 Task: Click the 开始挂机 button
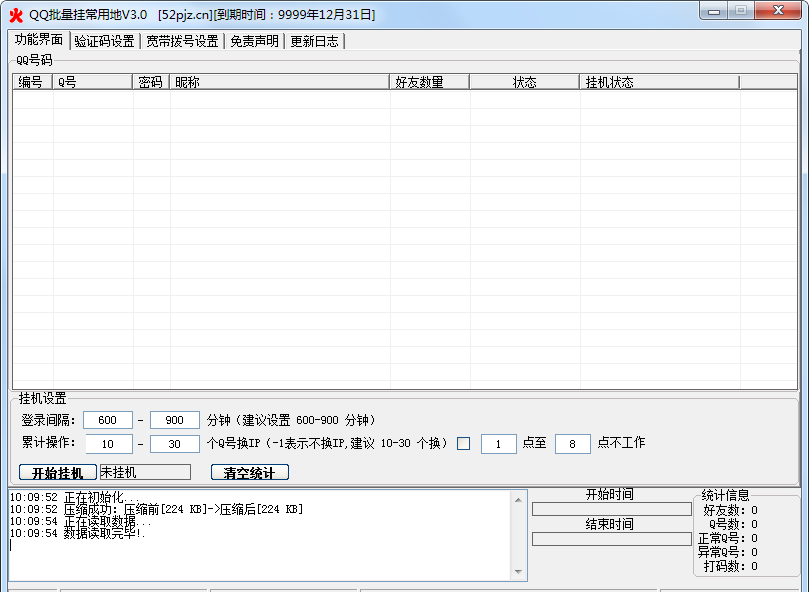pyautogui.click(x=58, y=473)
